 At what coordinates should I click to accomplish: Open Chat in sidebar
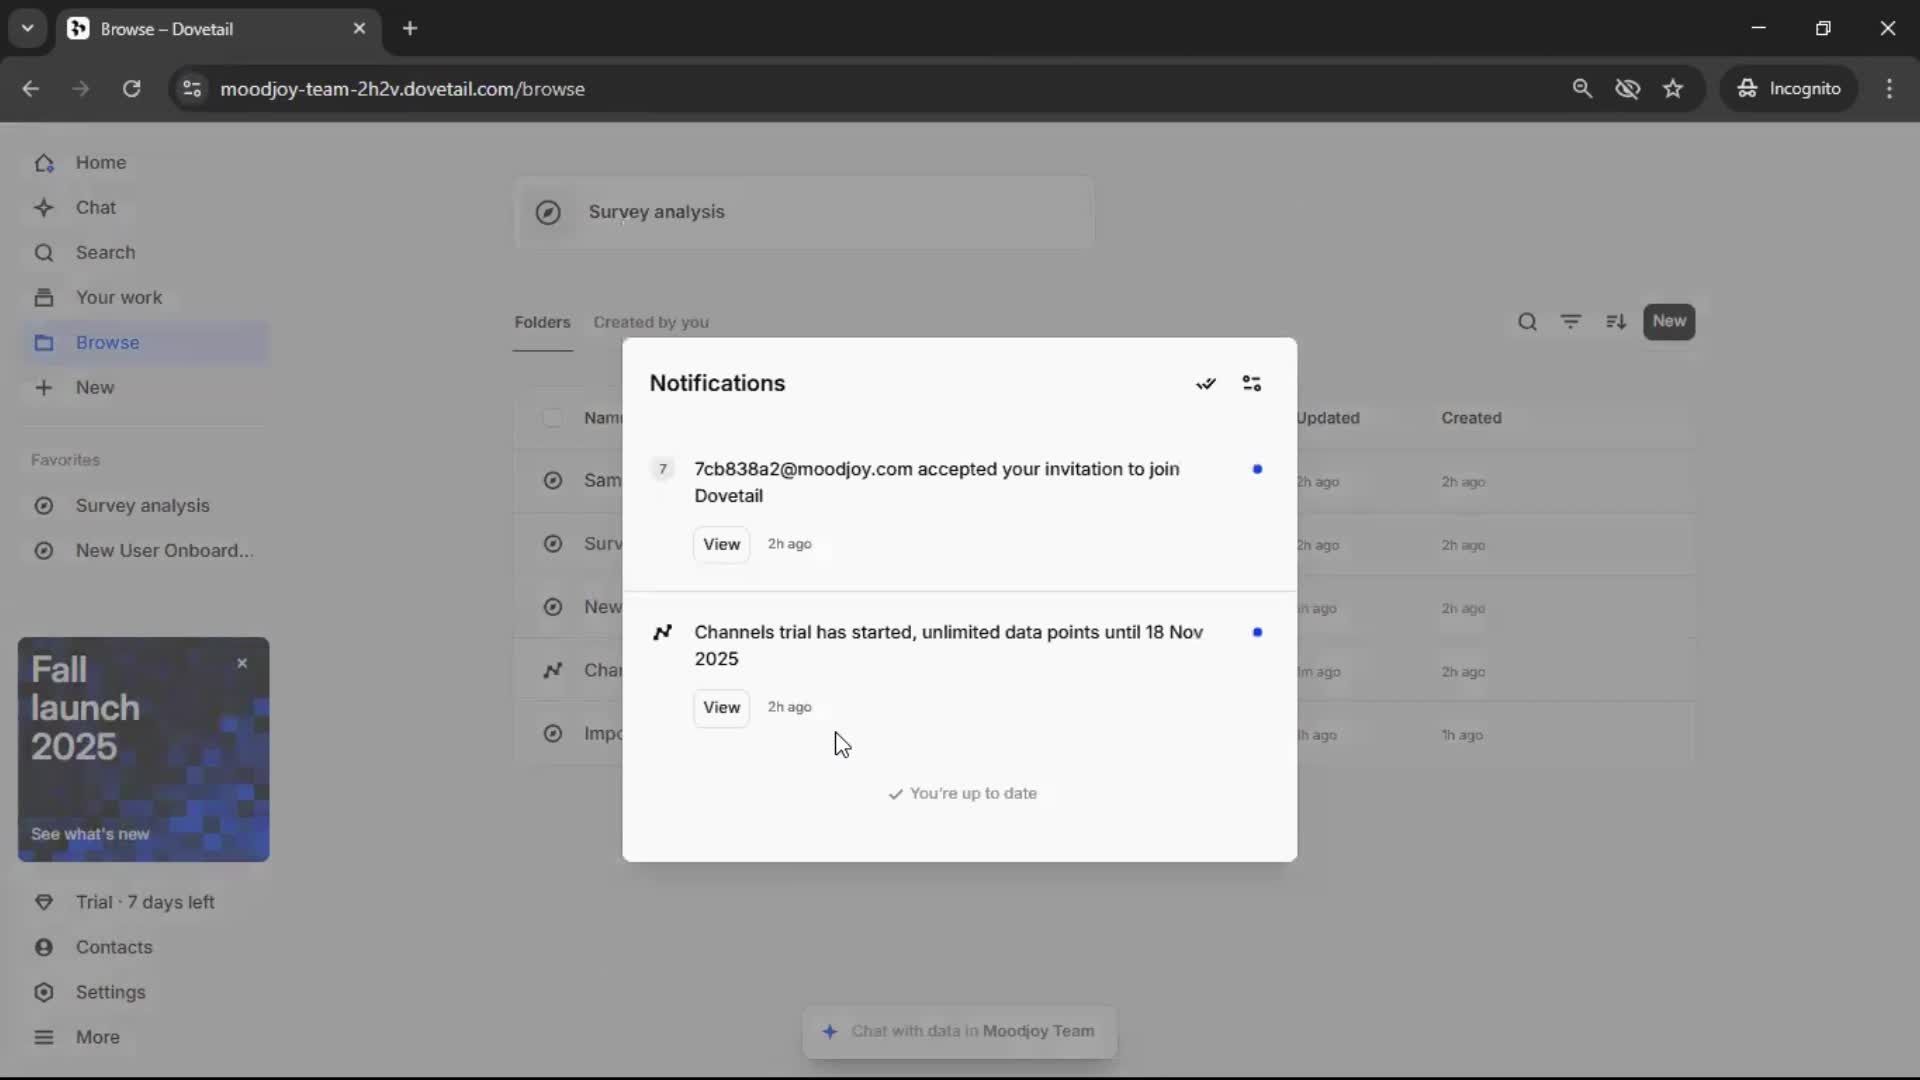[96, 208]
